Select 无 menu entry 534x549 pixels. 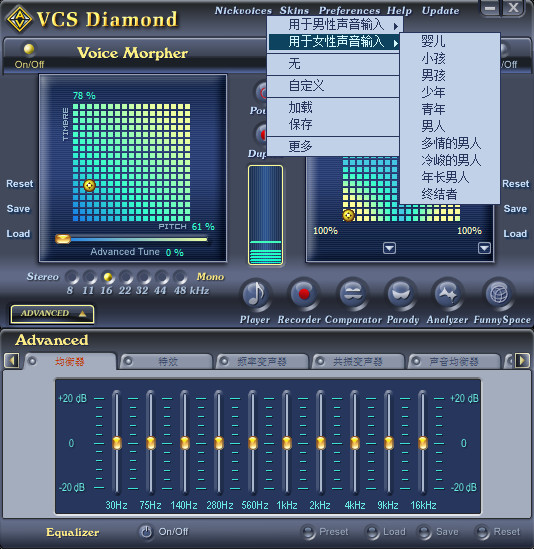(333, 64)
